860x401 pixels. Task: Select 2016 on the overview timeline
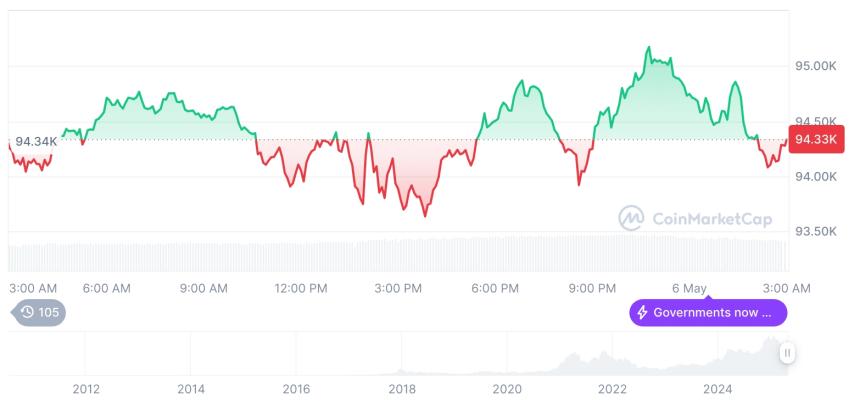(x=296, y=388)
